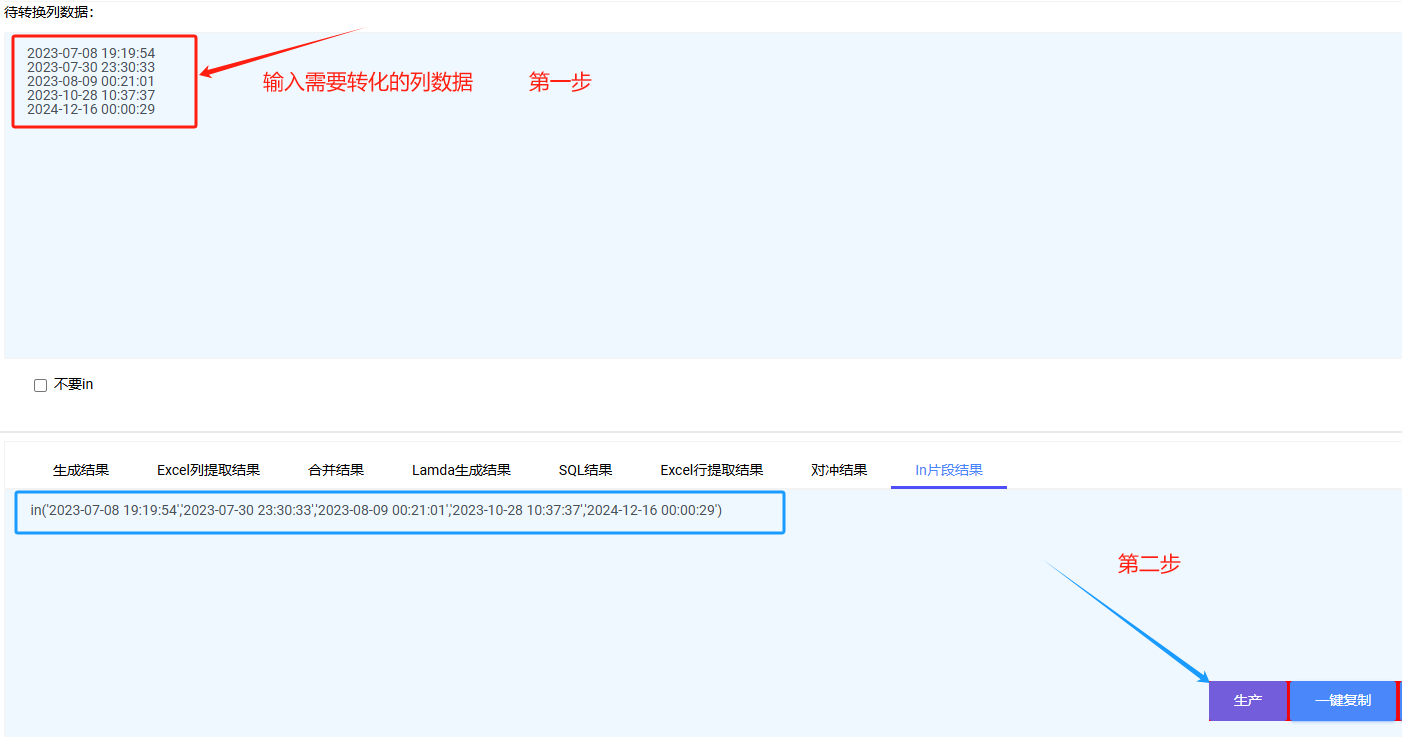View the 对冲结果 tab
The height and width of the screenshot is (737, 1402).
839,470
